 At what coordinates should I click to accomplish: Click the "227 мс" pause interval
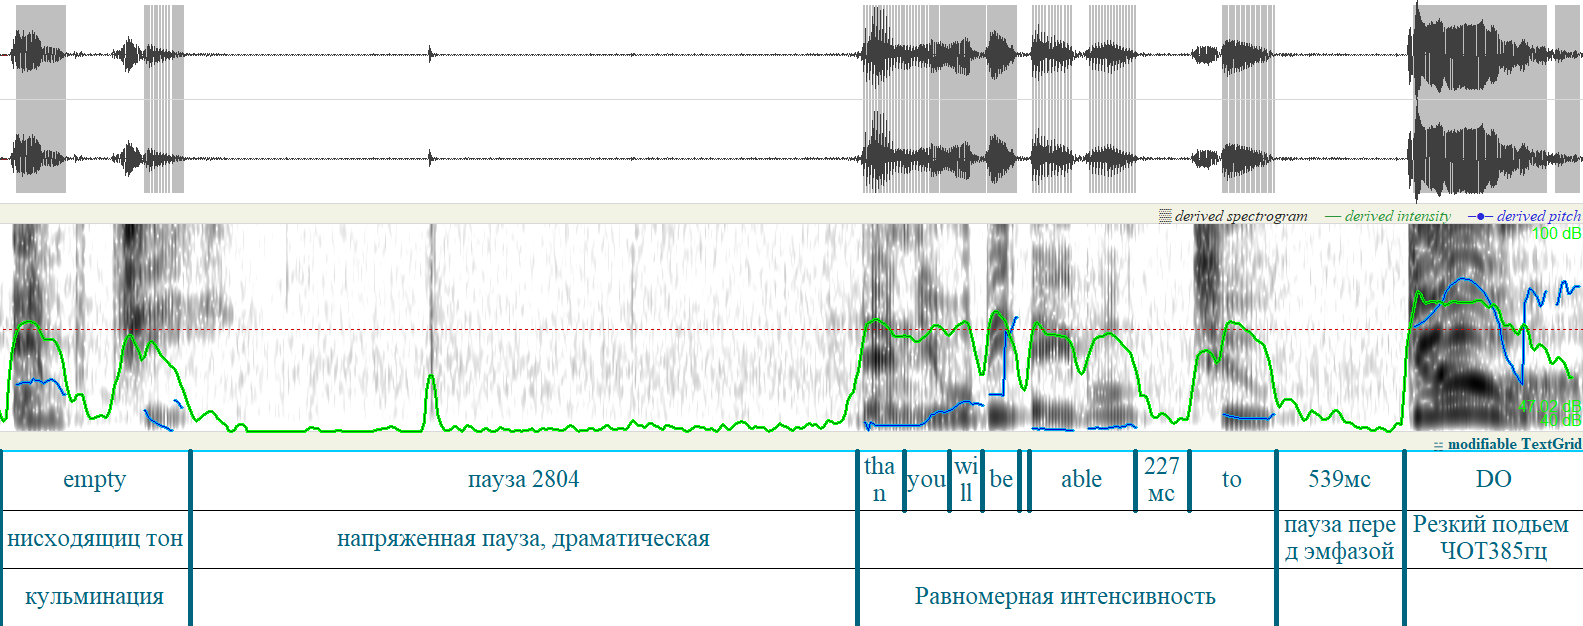pyautogui.click(x=1162, y=480)
